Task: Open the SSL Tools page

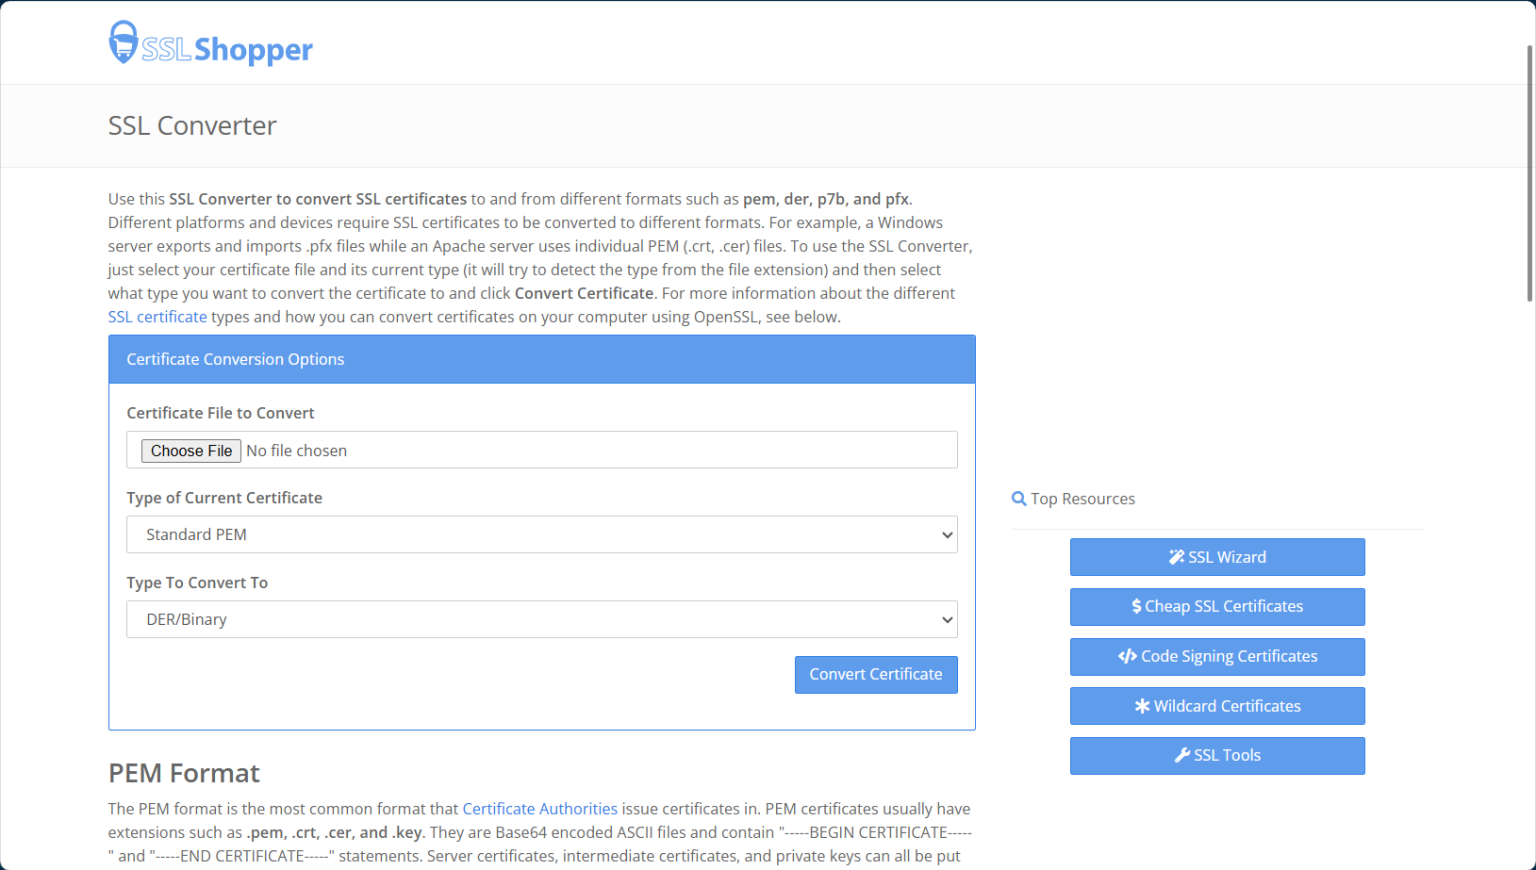Action: (x=1217, y=755)
